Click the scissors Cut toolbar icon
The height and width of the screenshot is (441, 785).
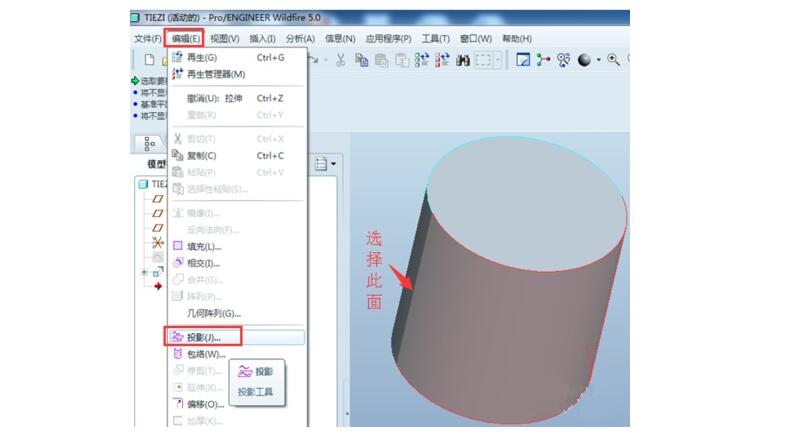340,60
